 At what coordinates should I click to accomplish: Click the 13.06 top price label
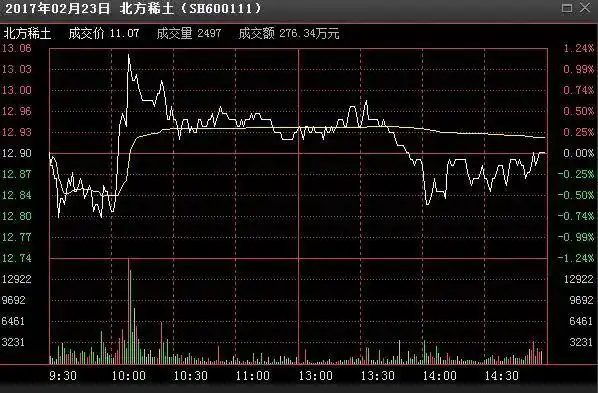pos(17,48)
